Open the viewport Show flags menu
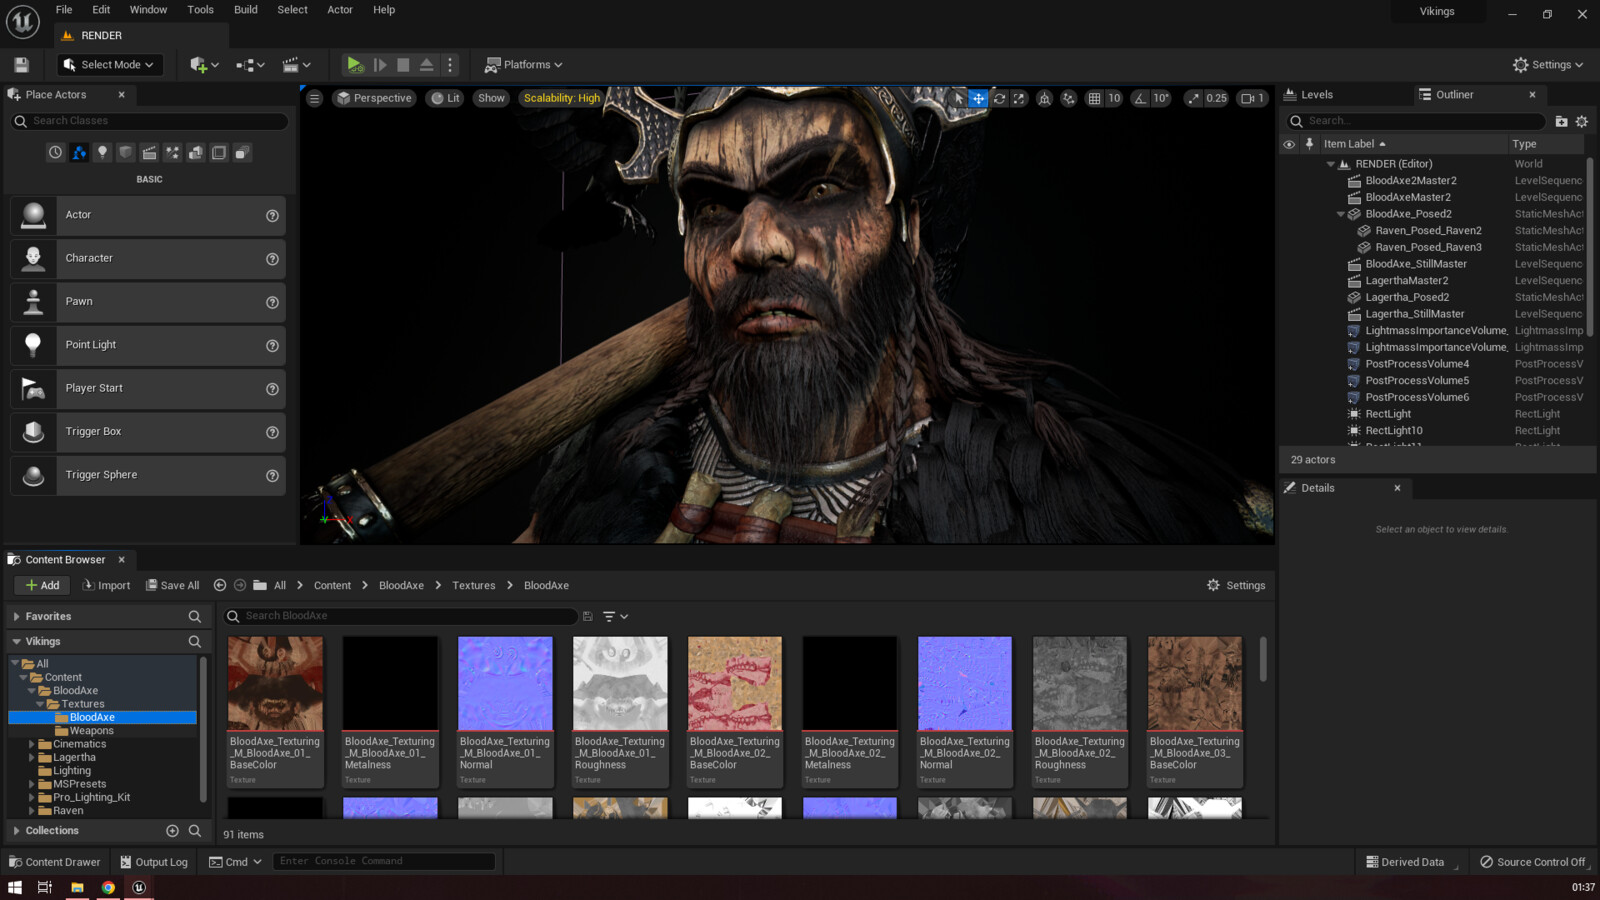Screen dimensions: 1600x900 [491, 98]
